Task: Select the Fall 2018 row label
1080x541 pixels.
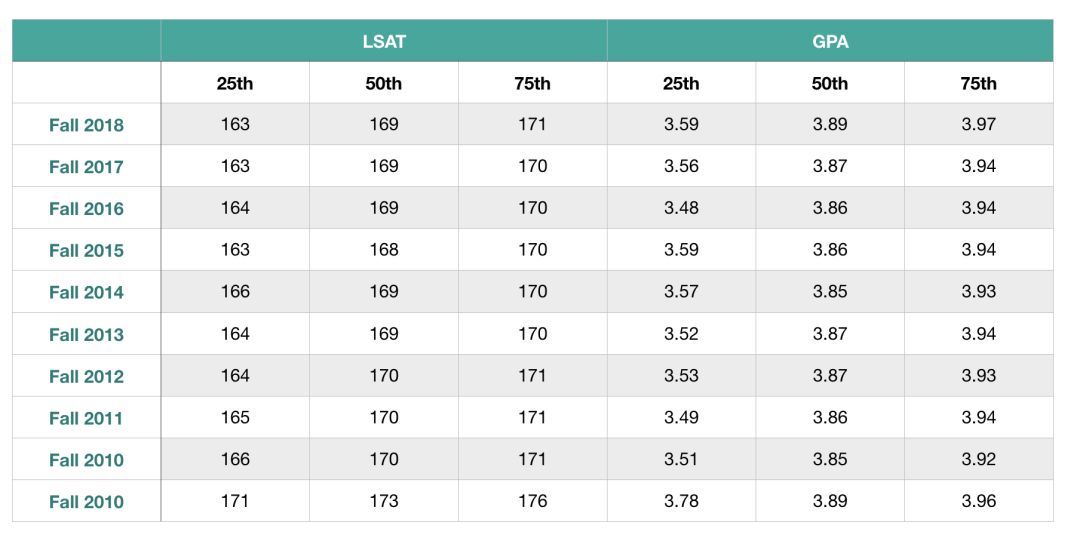Action: click(x=86, y=126)
